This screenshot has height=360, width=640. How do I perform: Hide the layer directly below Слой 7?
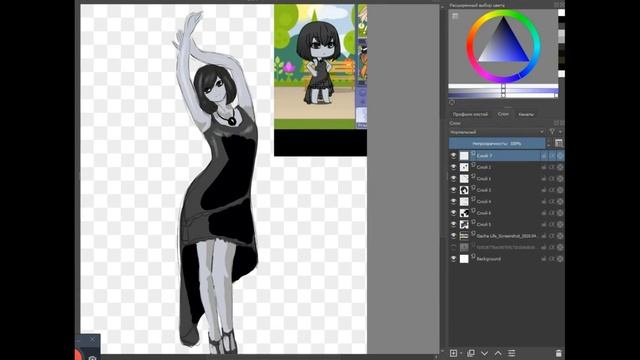[453, 167]
